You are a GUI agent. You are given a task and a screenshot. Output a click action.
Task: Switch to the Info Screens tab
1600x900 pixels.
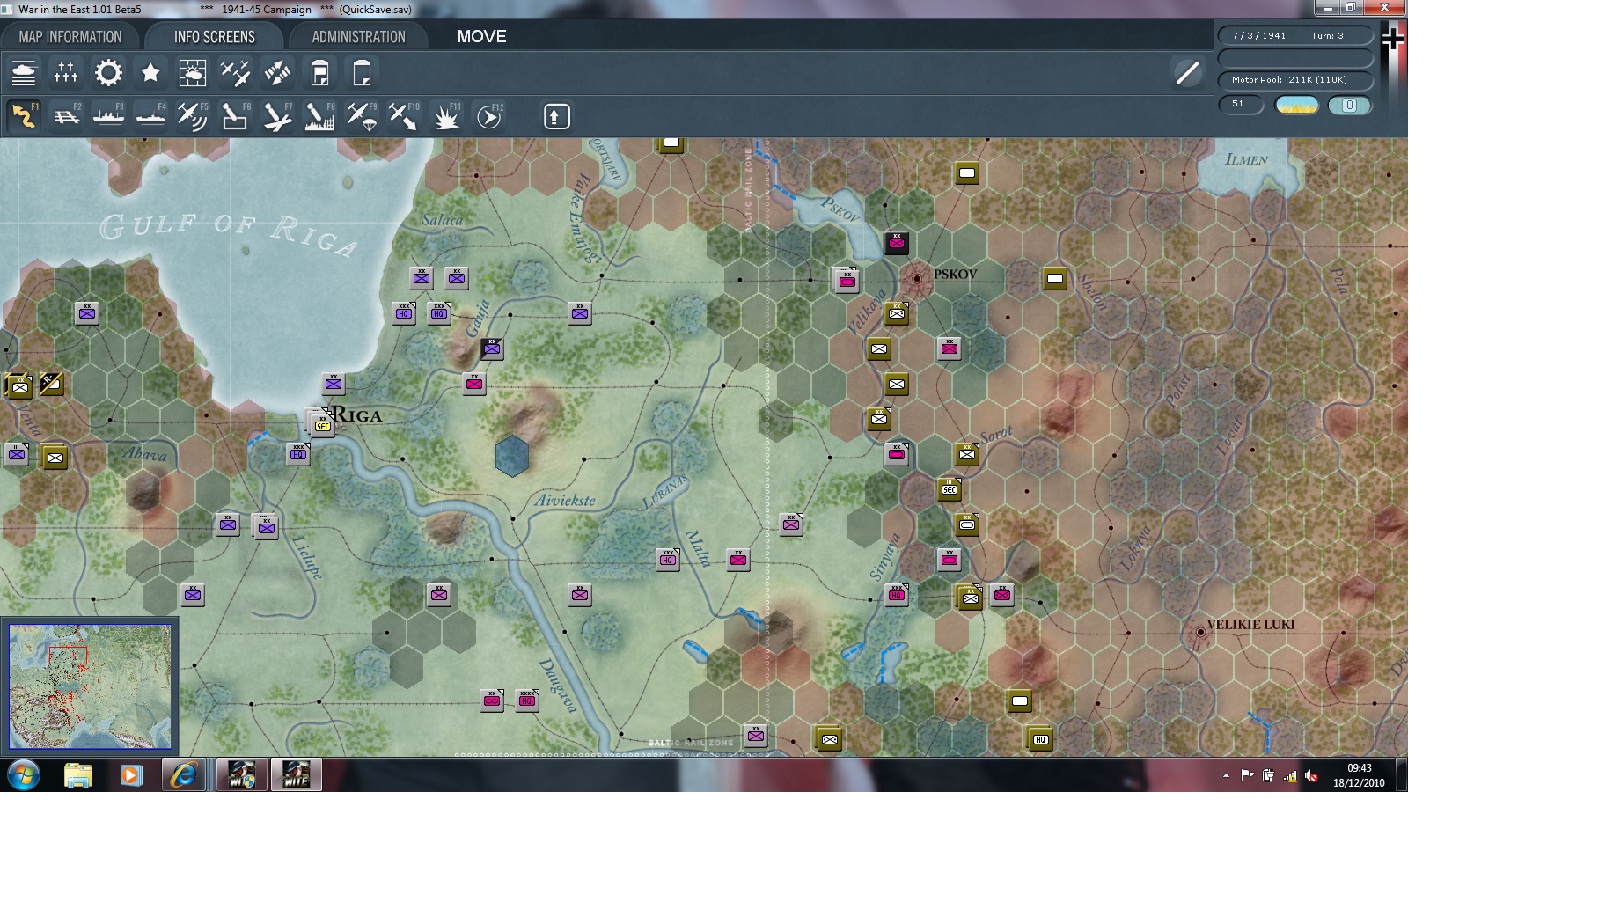(214, 37)
